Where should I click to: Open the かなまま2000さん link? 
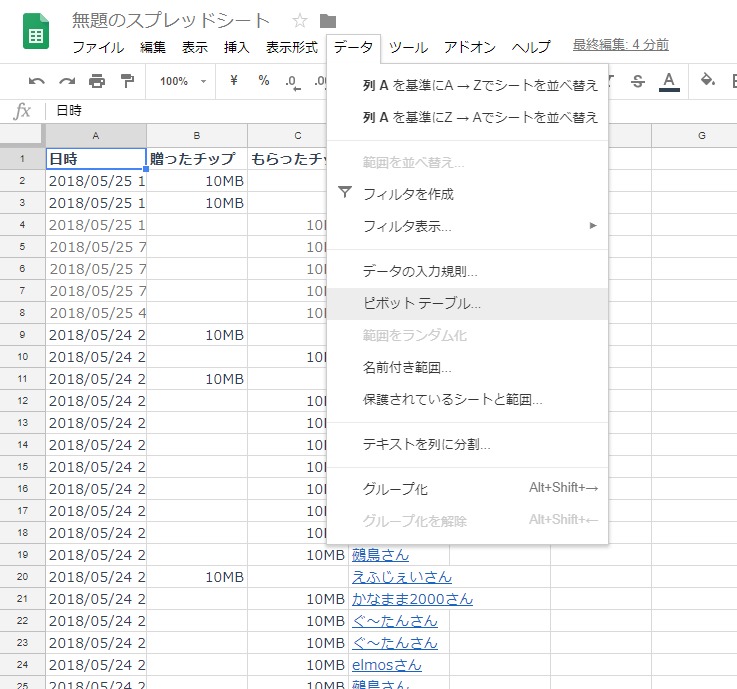click(x=412, y=599)
